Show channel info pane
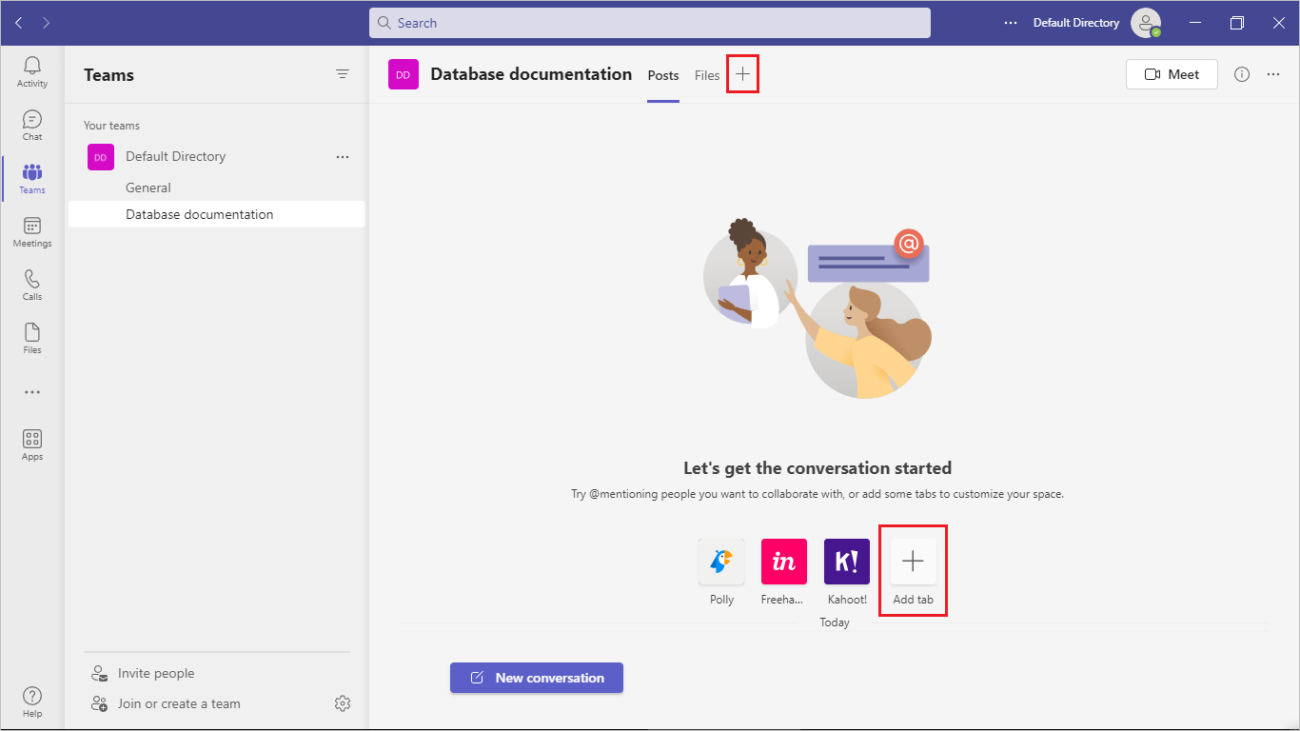Image resolution: width=1300 pixels, height=731 pixels. point(1242,74)
